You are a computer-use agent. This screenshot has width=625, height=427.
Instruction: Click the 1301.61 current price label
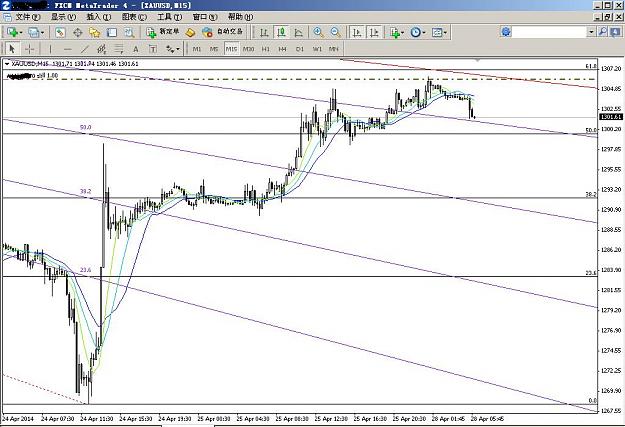pos(611,117)
